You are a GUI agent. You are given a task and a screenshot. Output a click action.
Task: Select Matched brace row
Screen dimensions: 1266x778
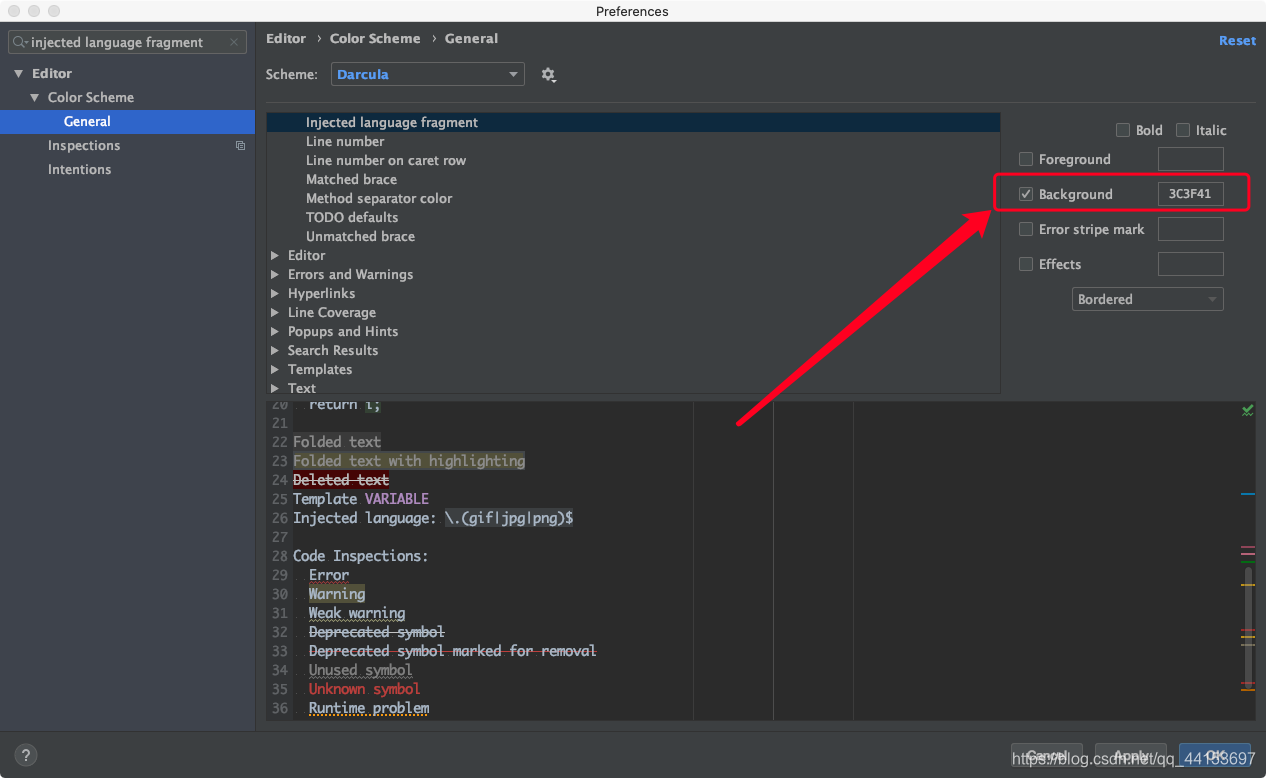(633, 179)
